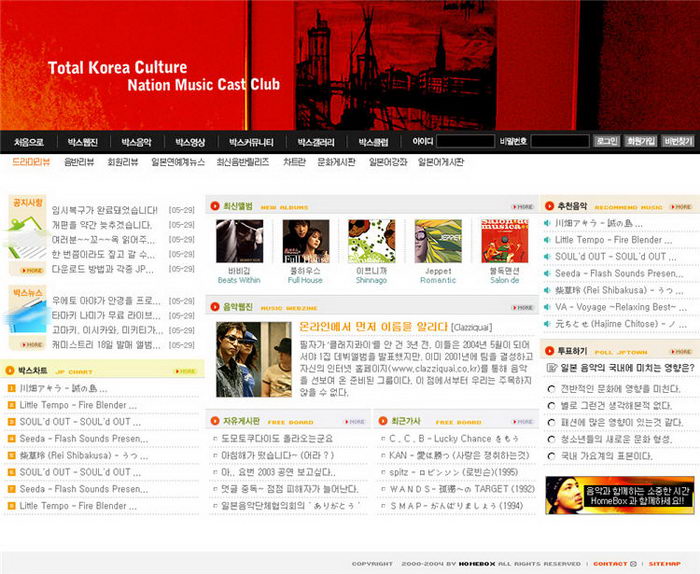Open the SITEMAP footer link
Image resolution: width=700 pixels, height=574 pixels.
coord(665,564)
